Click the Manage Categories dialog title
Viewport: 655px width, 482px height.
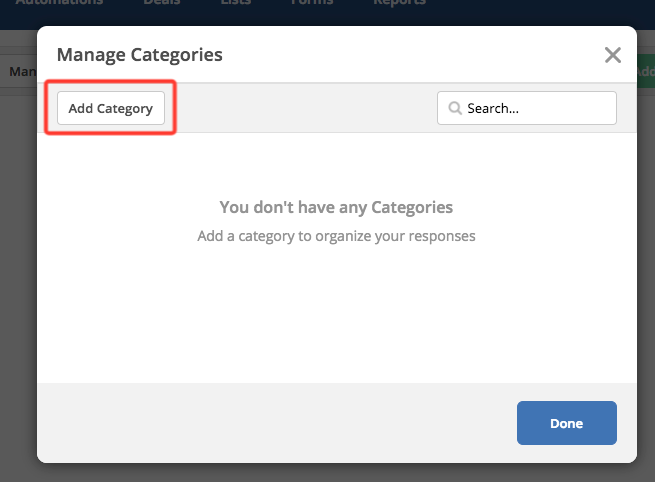140,55
